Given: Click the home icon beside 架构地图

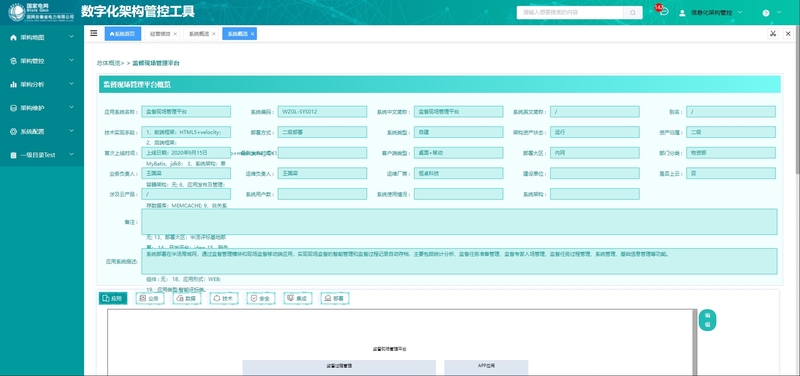Looking at the screenshot, I should click(x=13, y=38).
